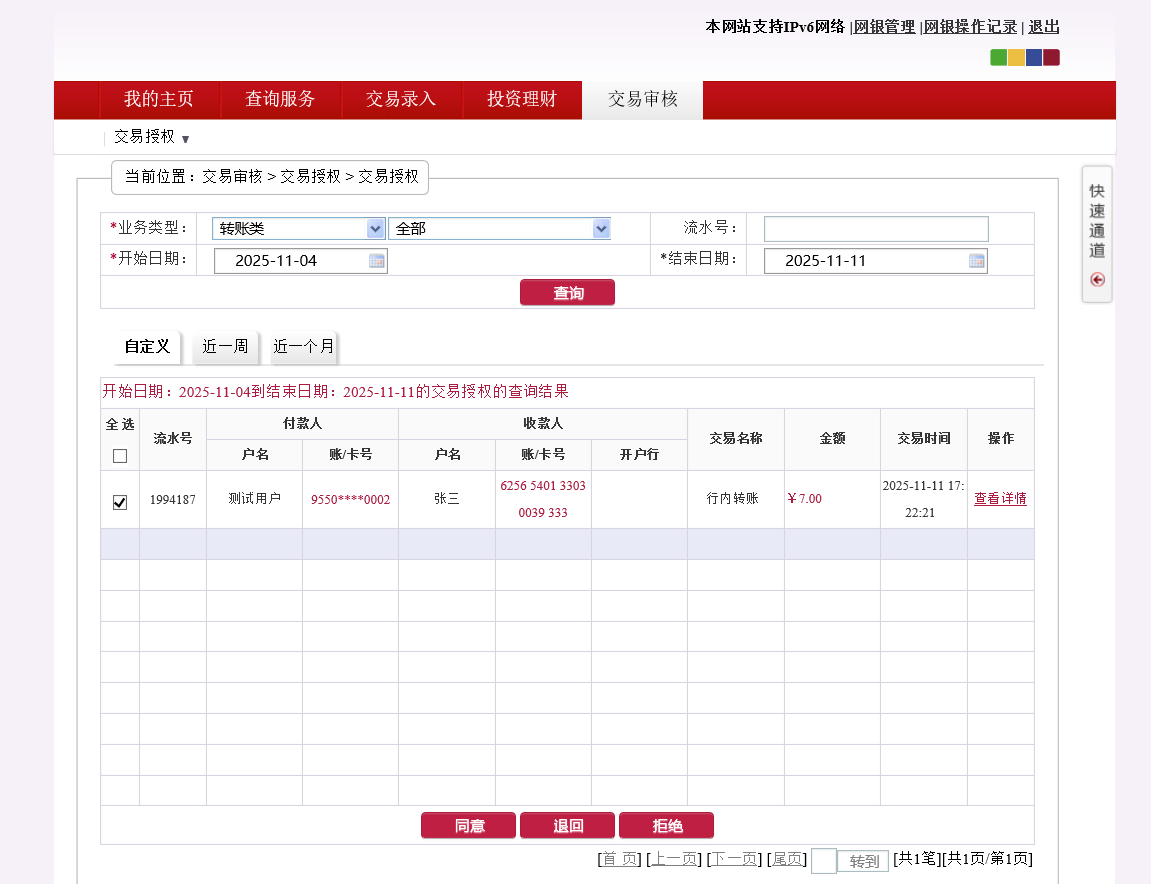This screenshot has width=1151, height=884.
Task: Click the 同意 approve button
Action: click(x=468, y=826)
